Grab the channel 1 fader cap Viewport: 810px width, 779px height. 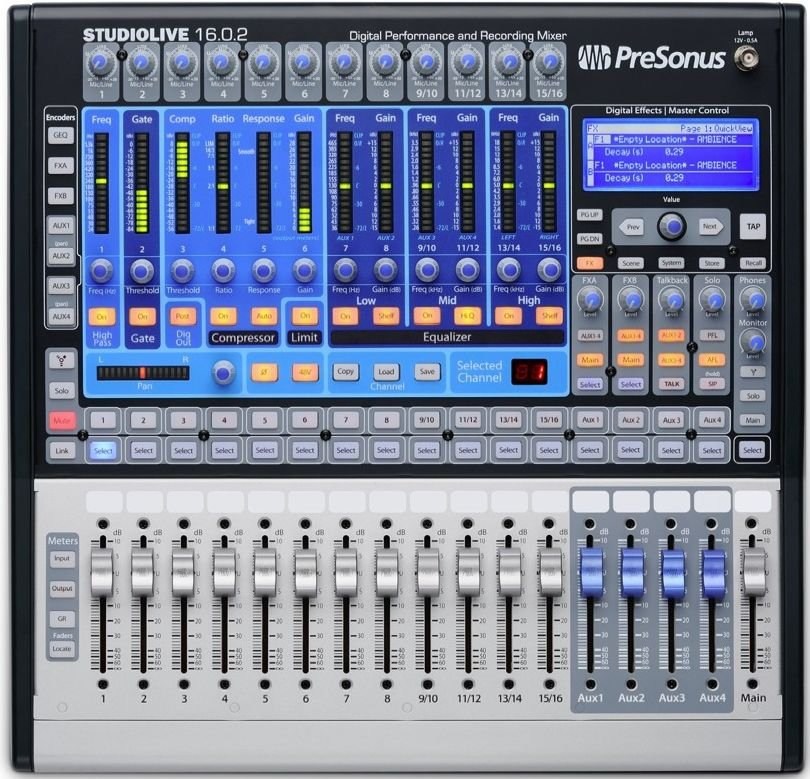pos(102,573)
